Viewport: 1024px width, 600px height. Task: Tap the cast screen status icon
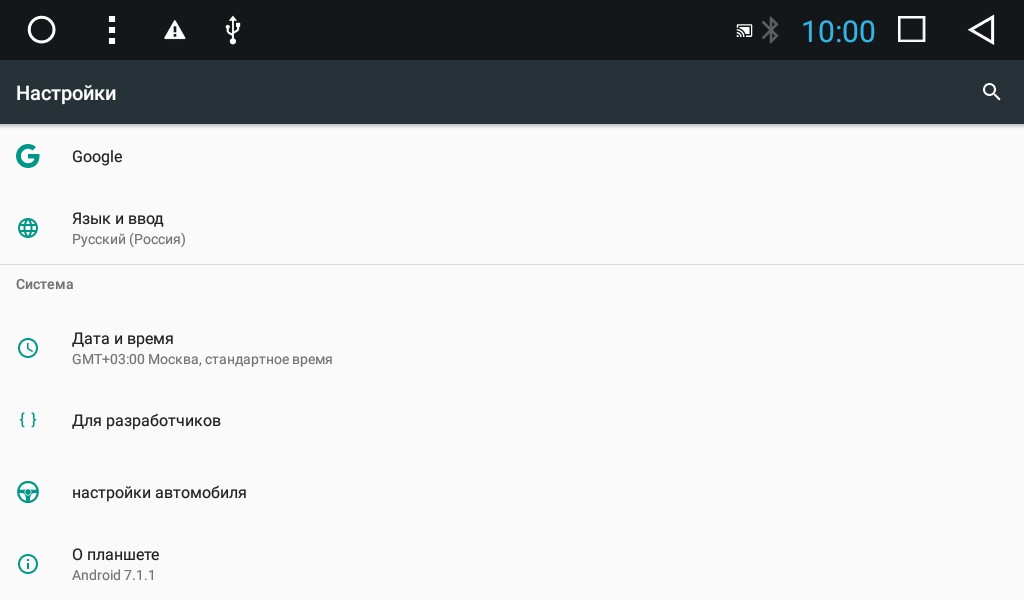(744, 31)
